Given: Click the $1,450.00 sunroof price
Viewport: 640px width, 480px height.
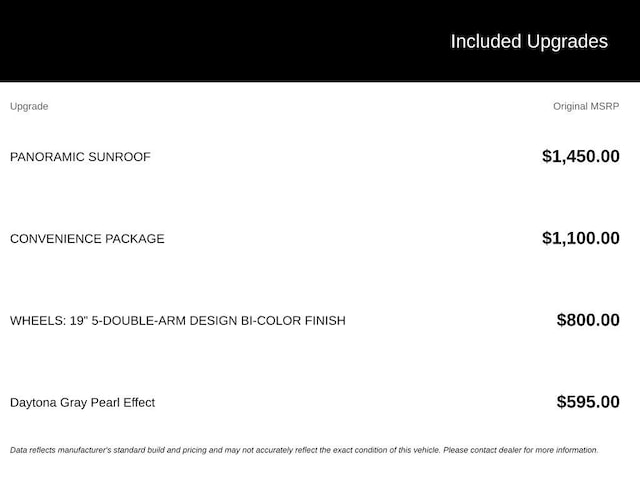Looking at the screenshot, I should 581,156.
